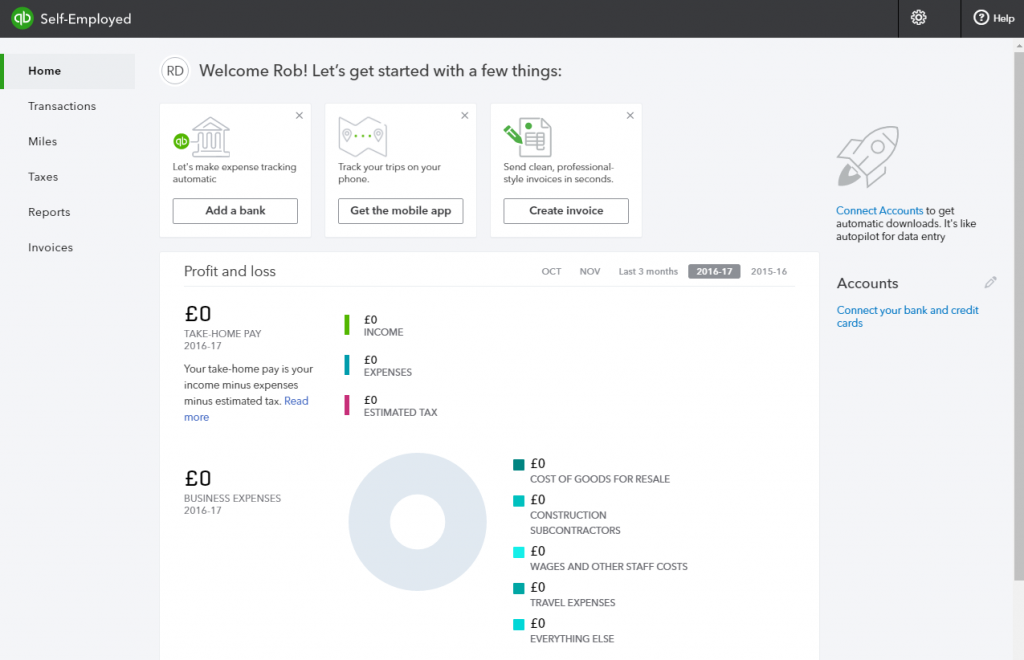Click the Profit and loss heading
The image size is (1024, 660).
(230, 272)
